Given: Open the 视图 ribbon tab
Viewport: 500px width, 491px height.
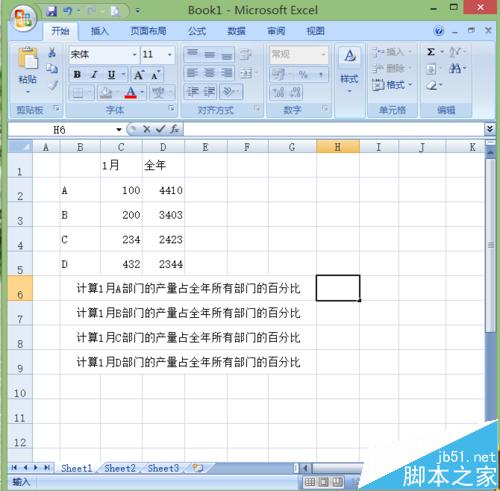Looking at the screenshot, I should [315, 31].
